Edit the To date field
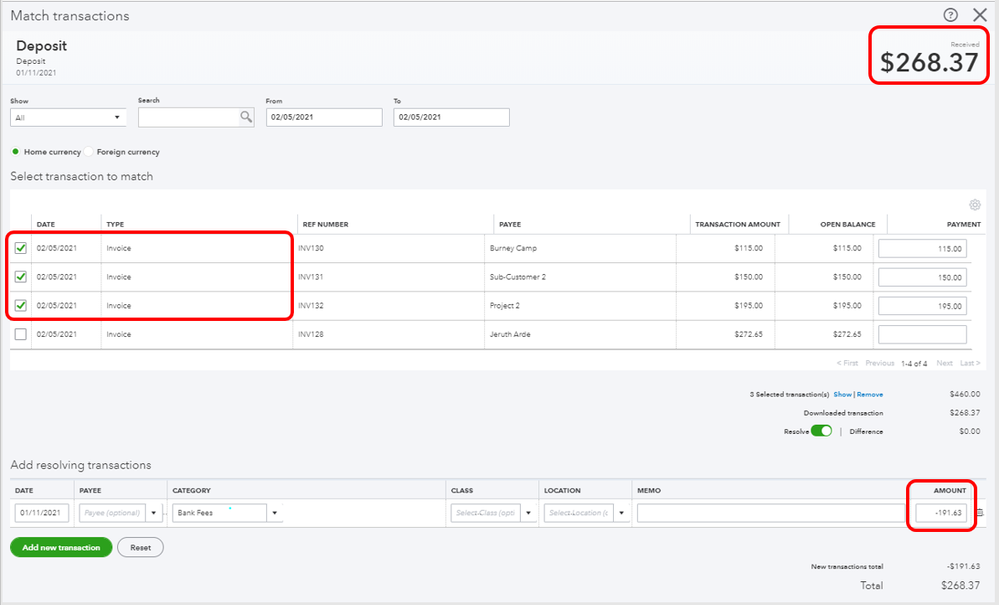 (451, 117)
